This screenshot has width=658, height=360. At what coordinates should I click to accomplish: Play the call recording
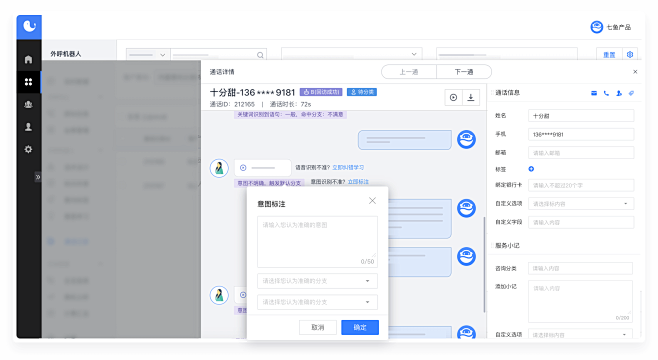(x=454, y=97)
